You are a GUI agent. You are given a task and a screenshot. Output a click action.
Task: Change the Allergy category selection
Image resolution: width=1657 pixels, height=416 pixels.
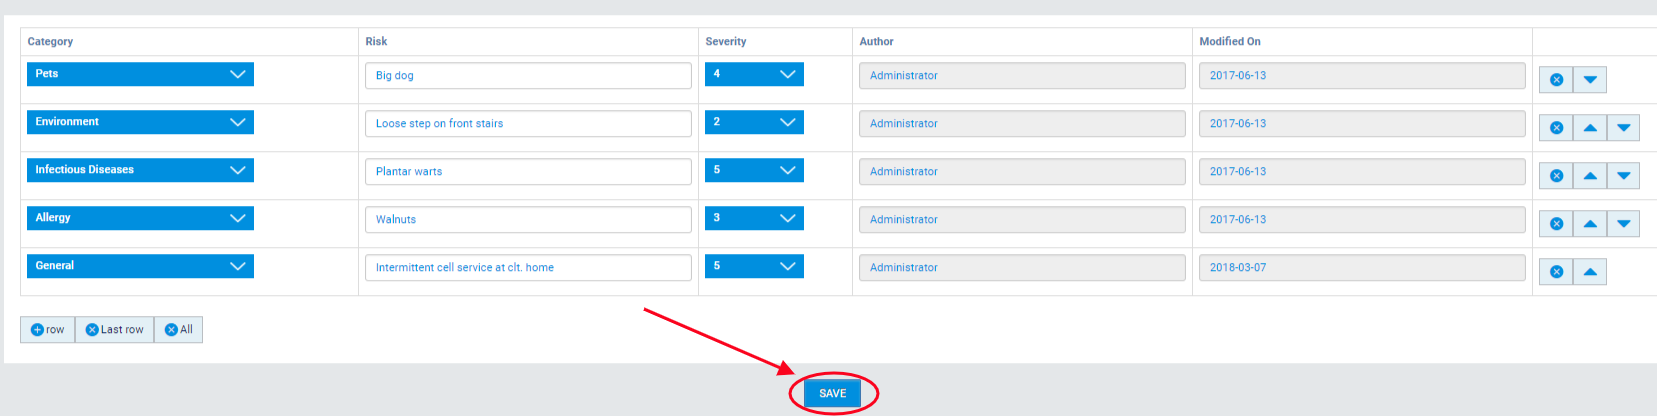(x=140, y=218)
